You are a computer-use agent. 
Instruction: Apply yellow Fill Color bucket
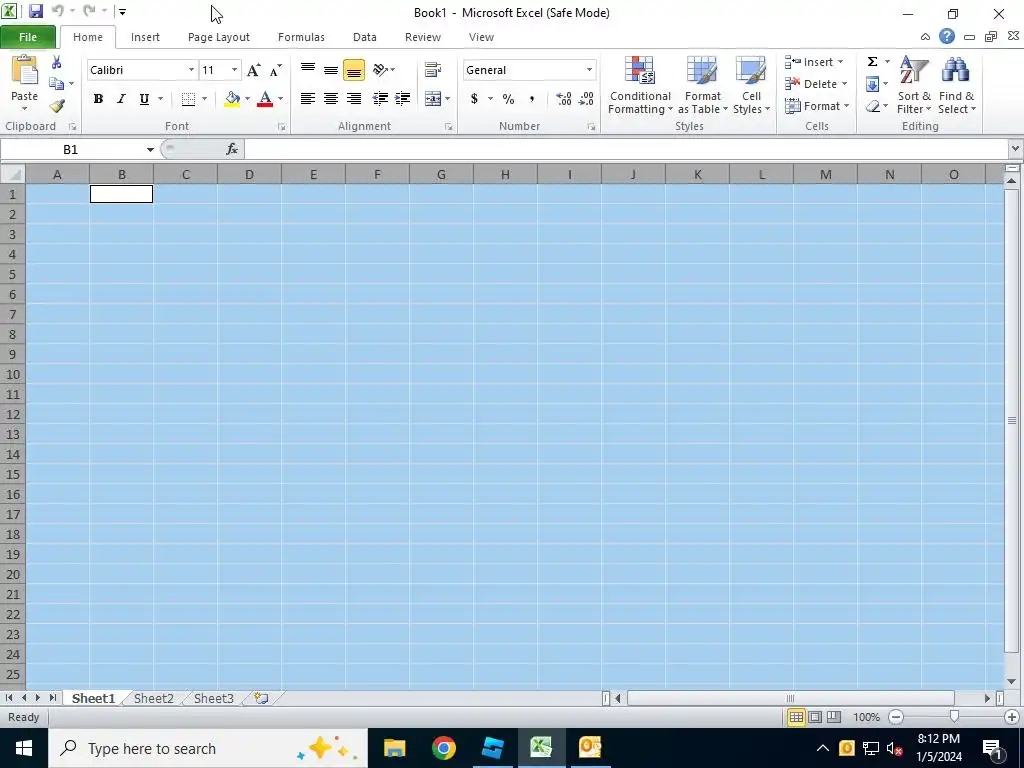pos(232,99)
